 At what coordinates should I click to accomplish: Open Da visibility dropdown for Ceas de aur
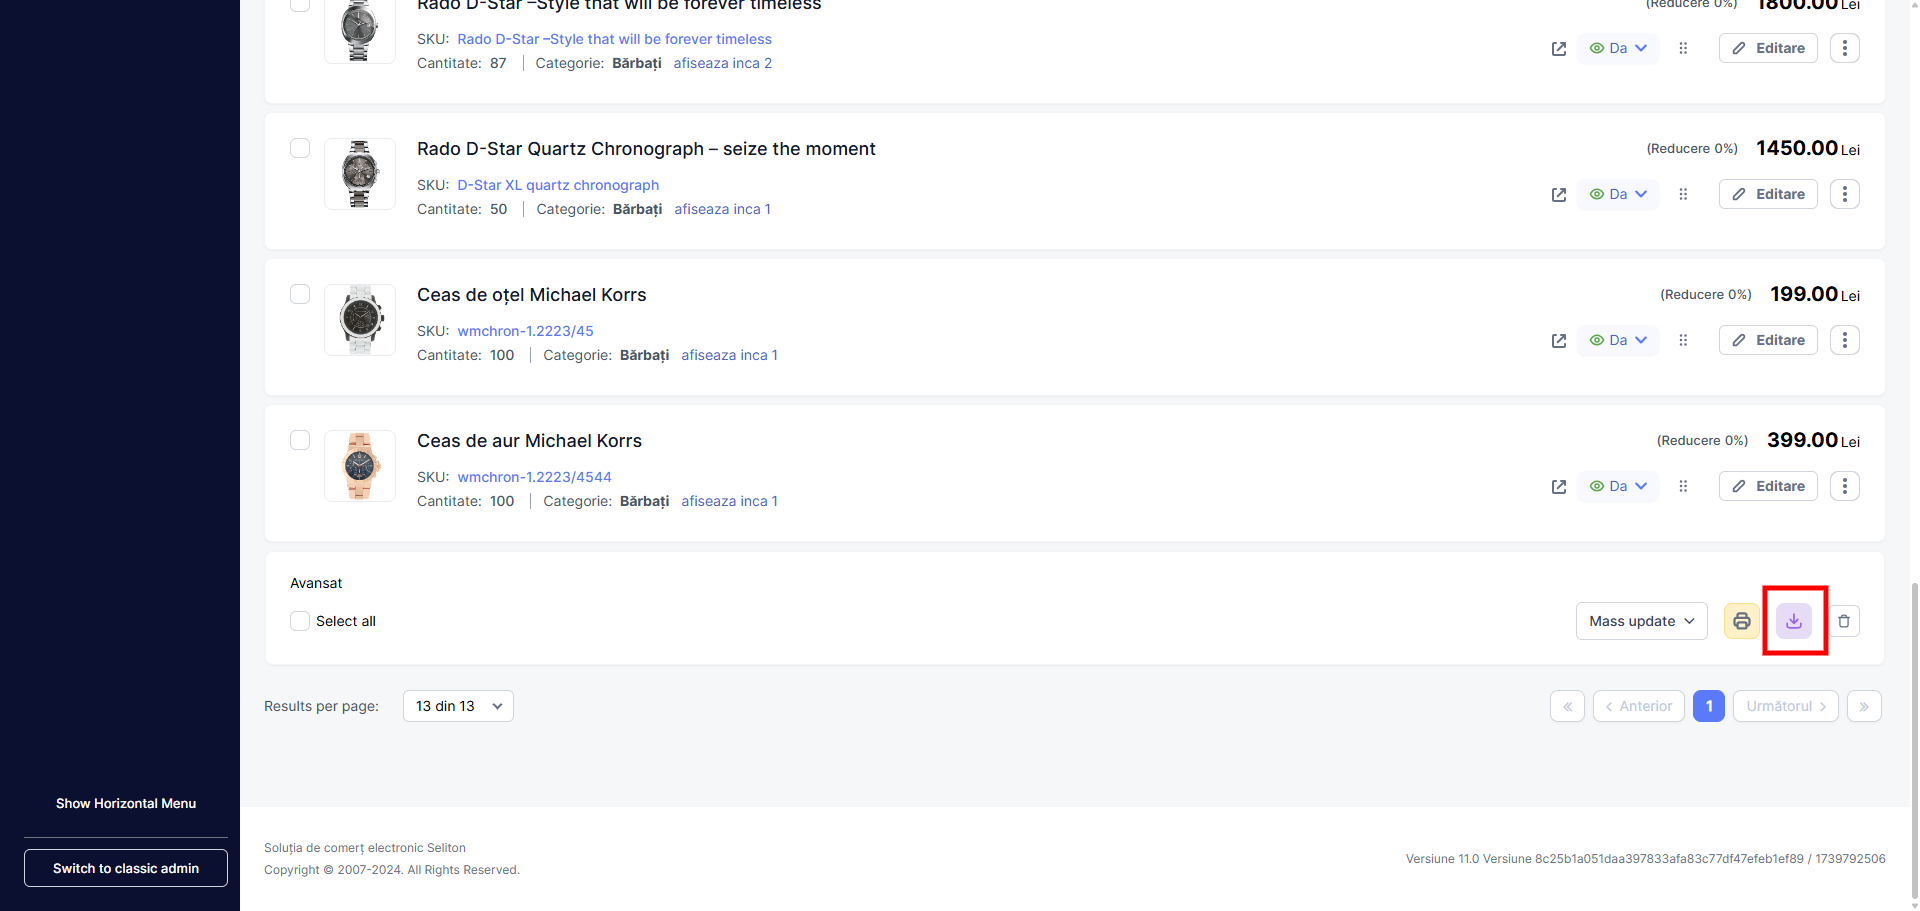[1618, 486]
